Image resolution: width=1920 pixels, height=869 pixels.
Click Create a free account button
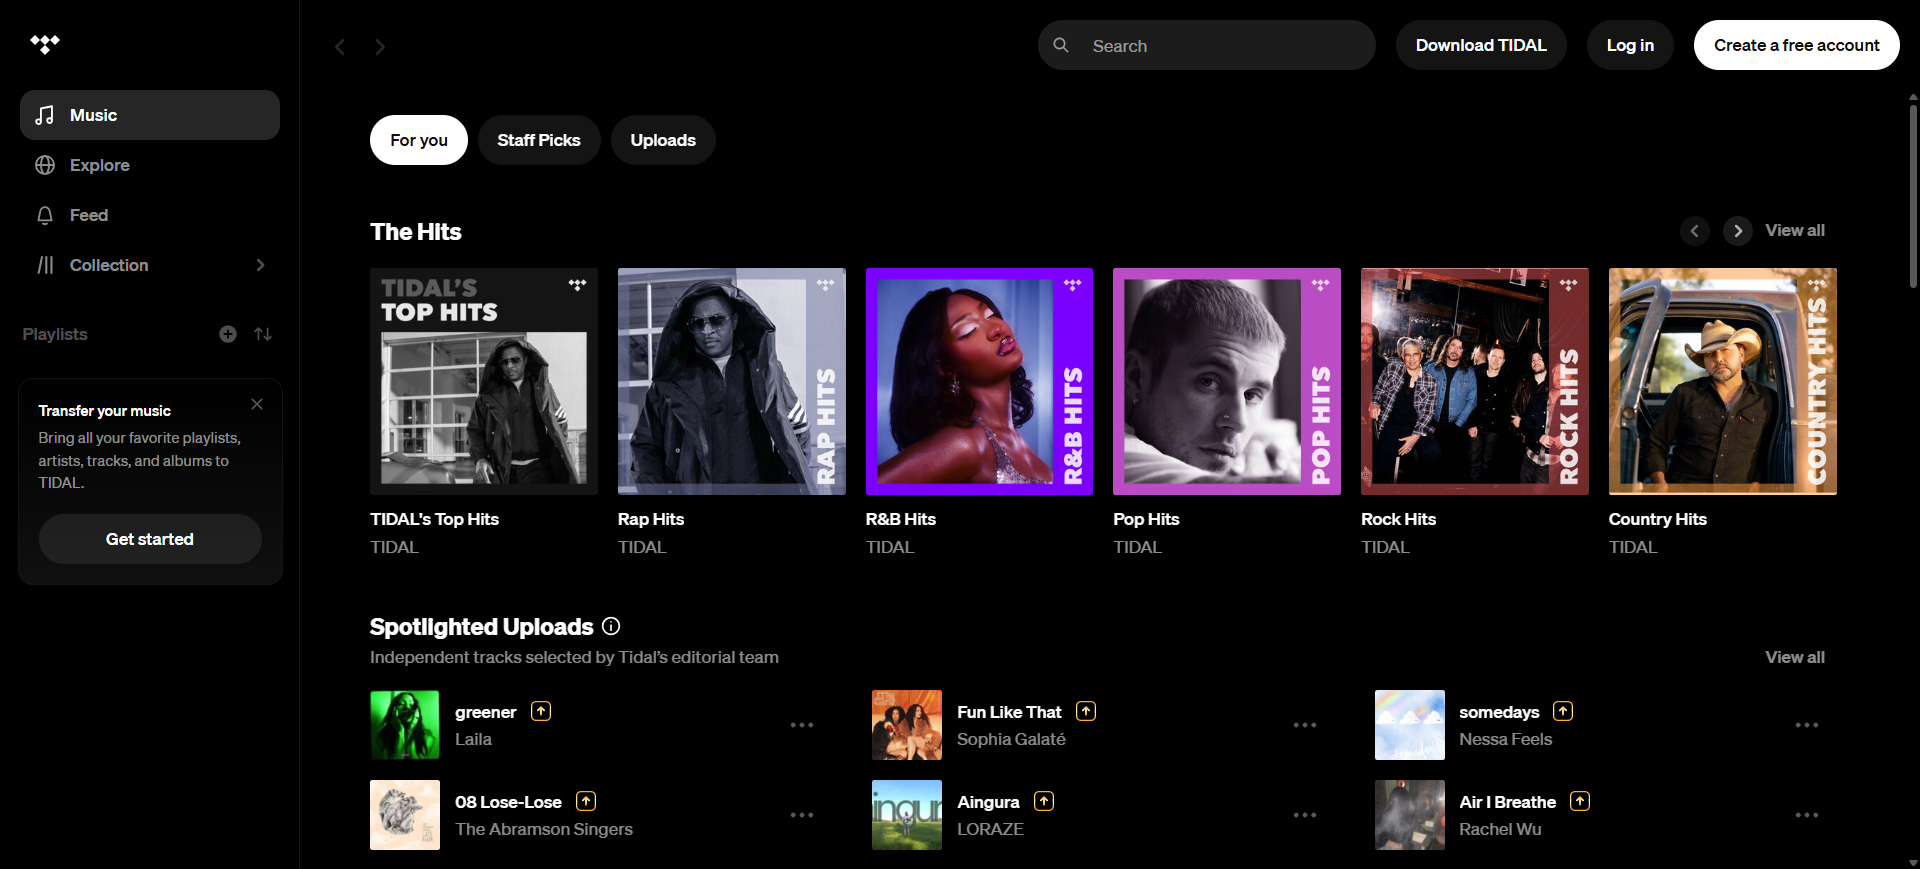pos(1796,45)
